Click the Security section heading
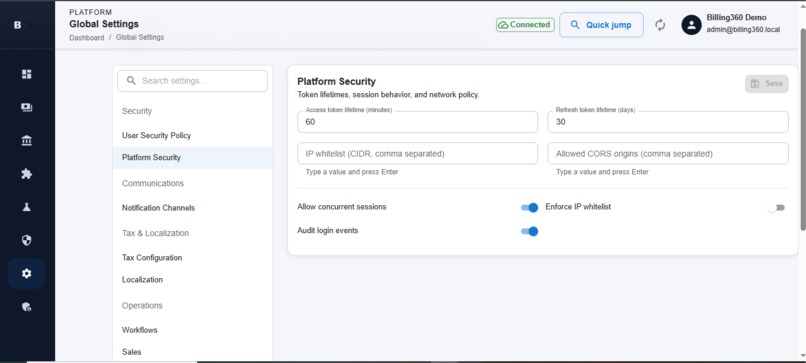806x363 pixels. tap(137, 111)
